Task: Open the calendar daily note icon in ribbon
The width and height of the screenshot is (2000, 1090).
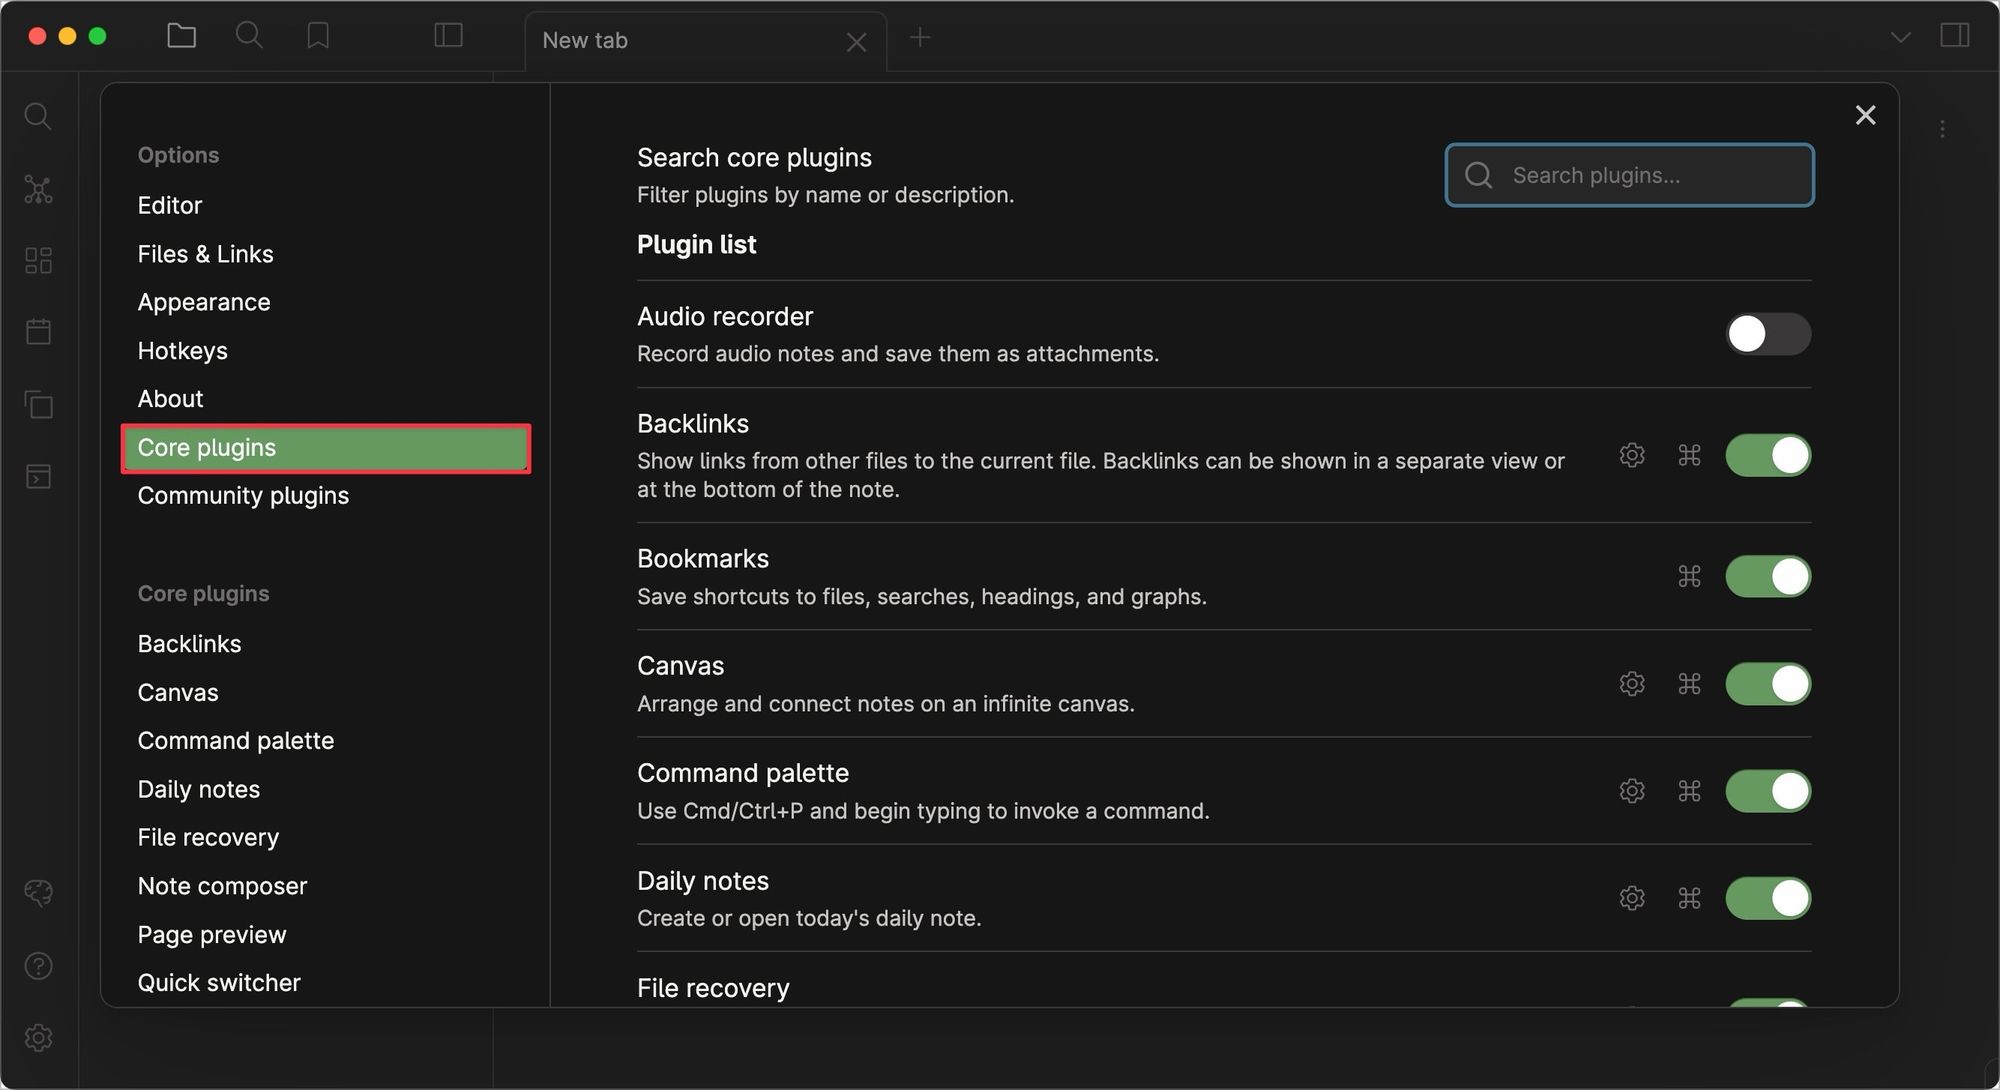Action: coord(38,332)
